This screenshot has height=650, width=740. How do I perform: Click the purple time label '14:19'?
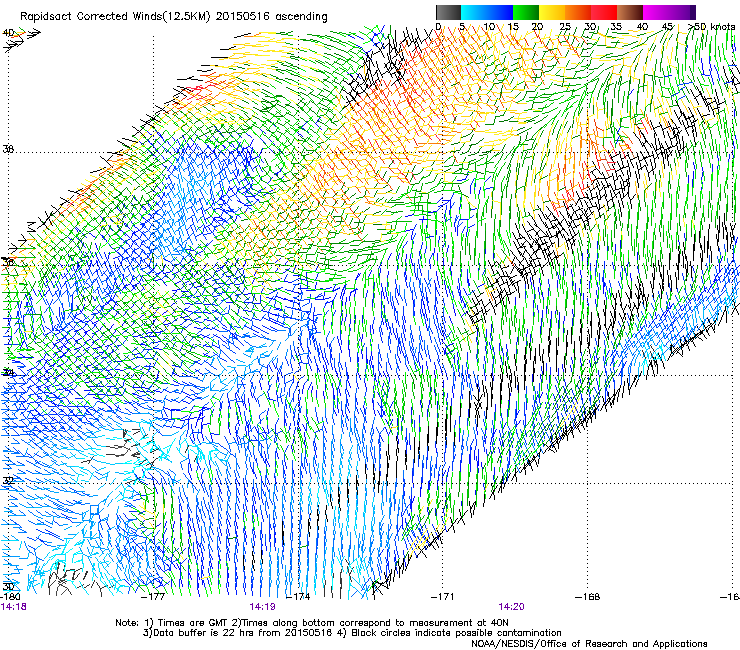(262, 607)
